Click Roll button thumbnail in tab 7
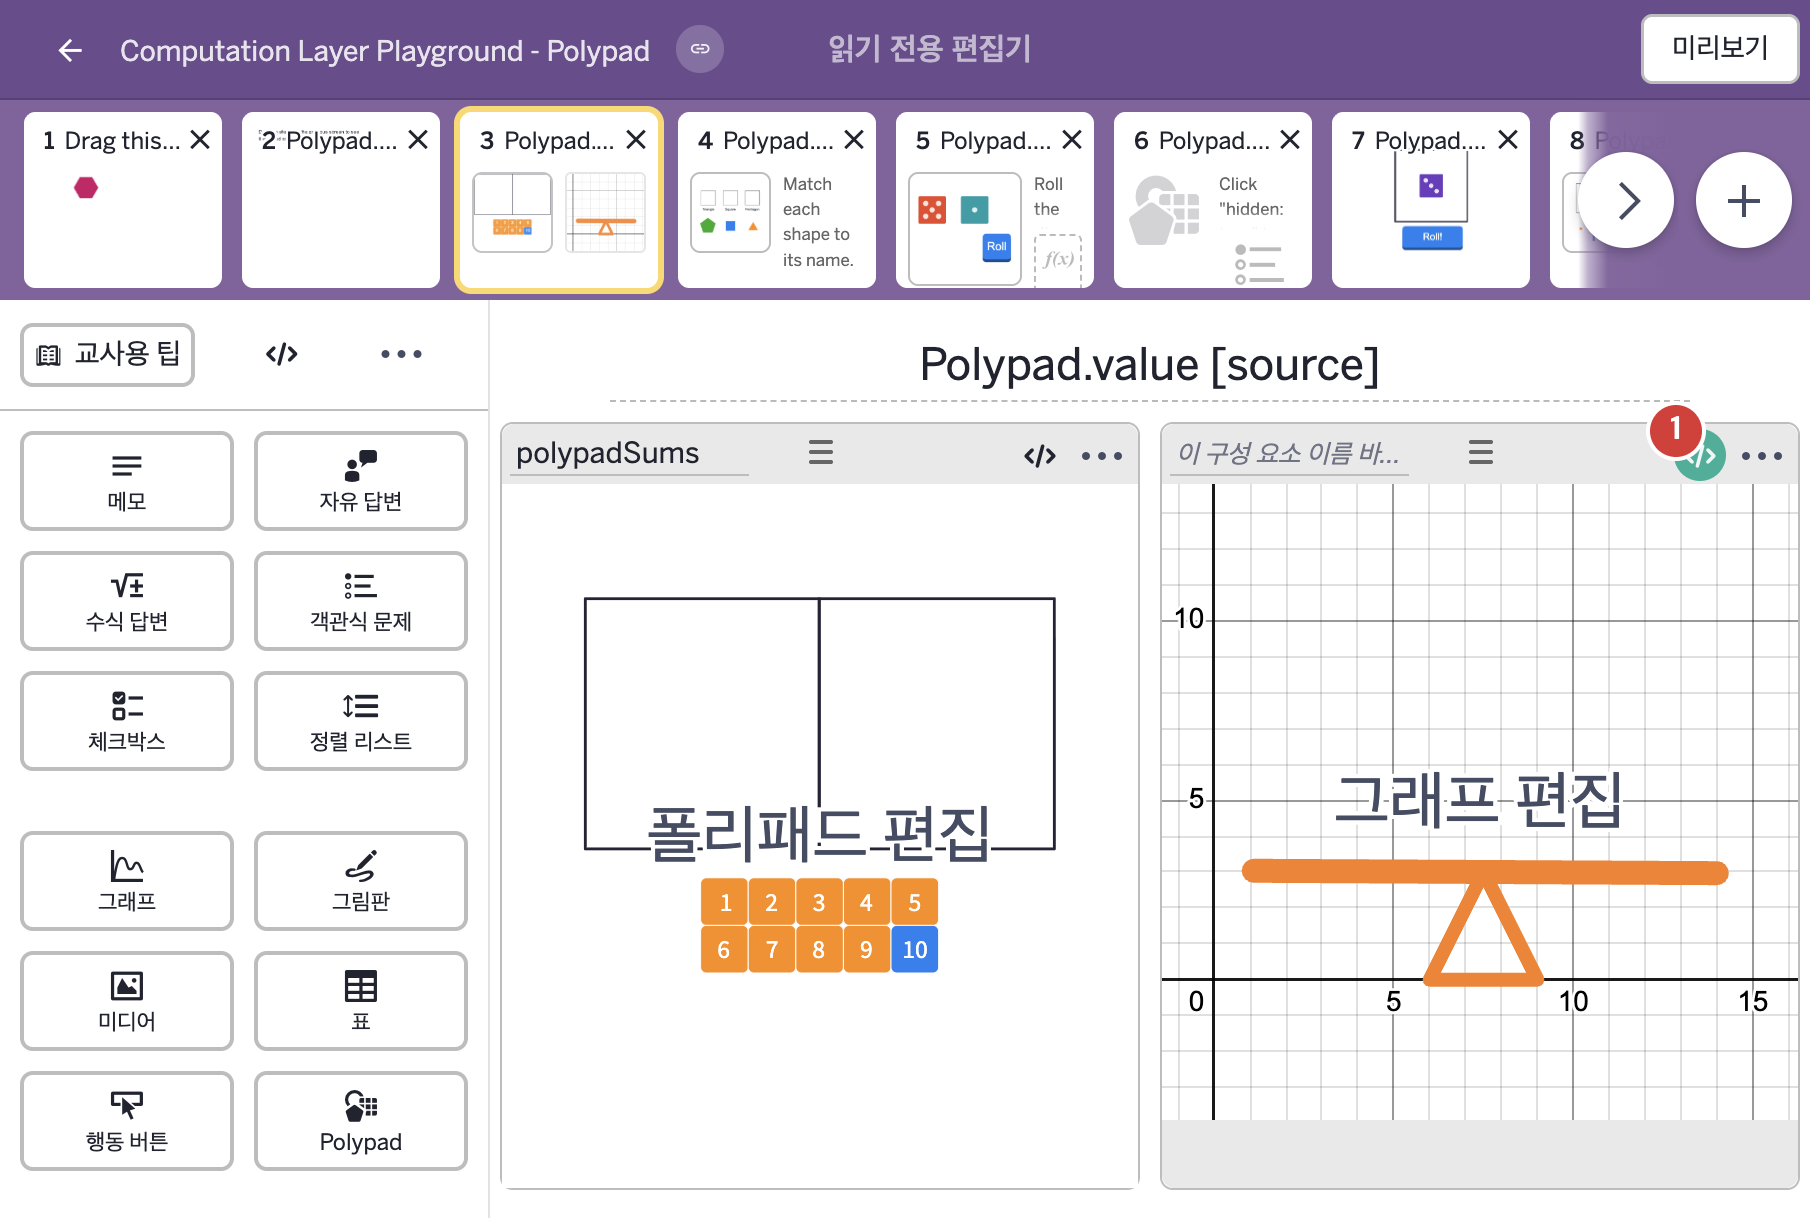The image size is (1810, 1218). tap(1432, 237)
